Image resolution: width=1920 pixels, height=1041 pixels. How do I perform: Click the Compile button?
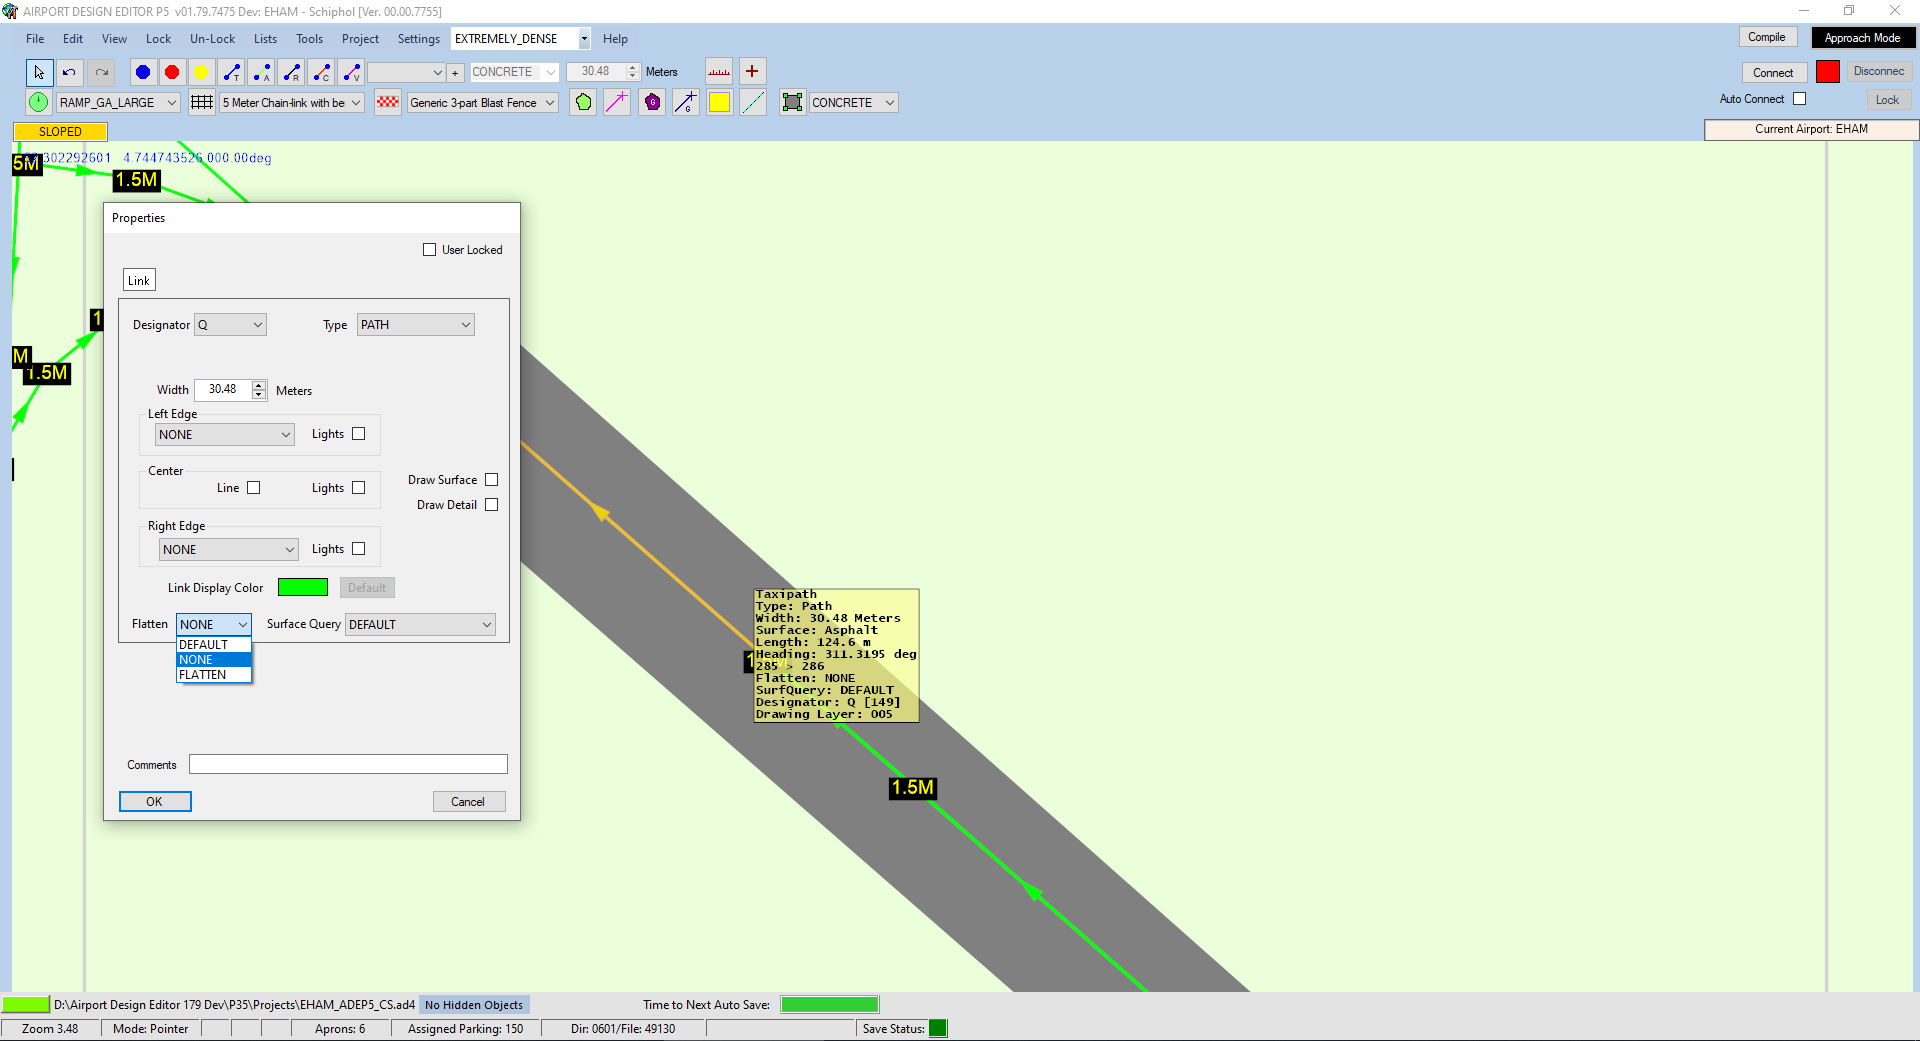click(1766, 37)
